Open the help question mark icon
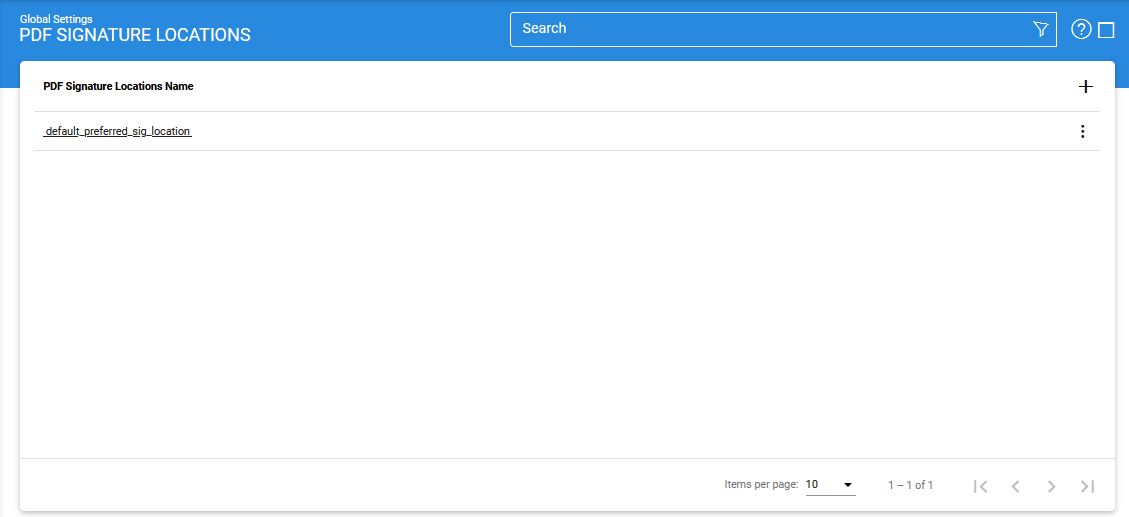 click(1081, 29)
